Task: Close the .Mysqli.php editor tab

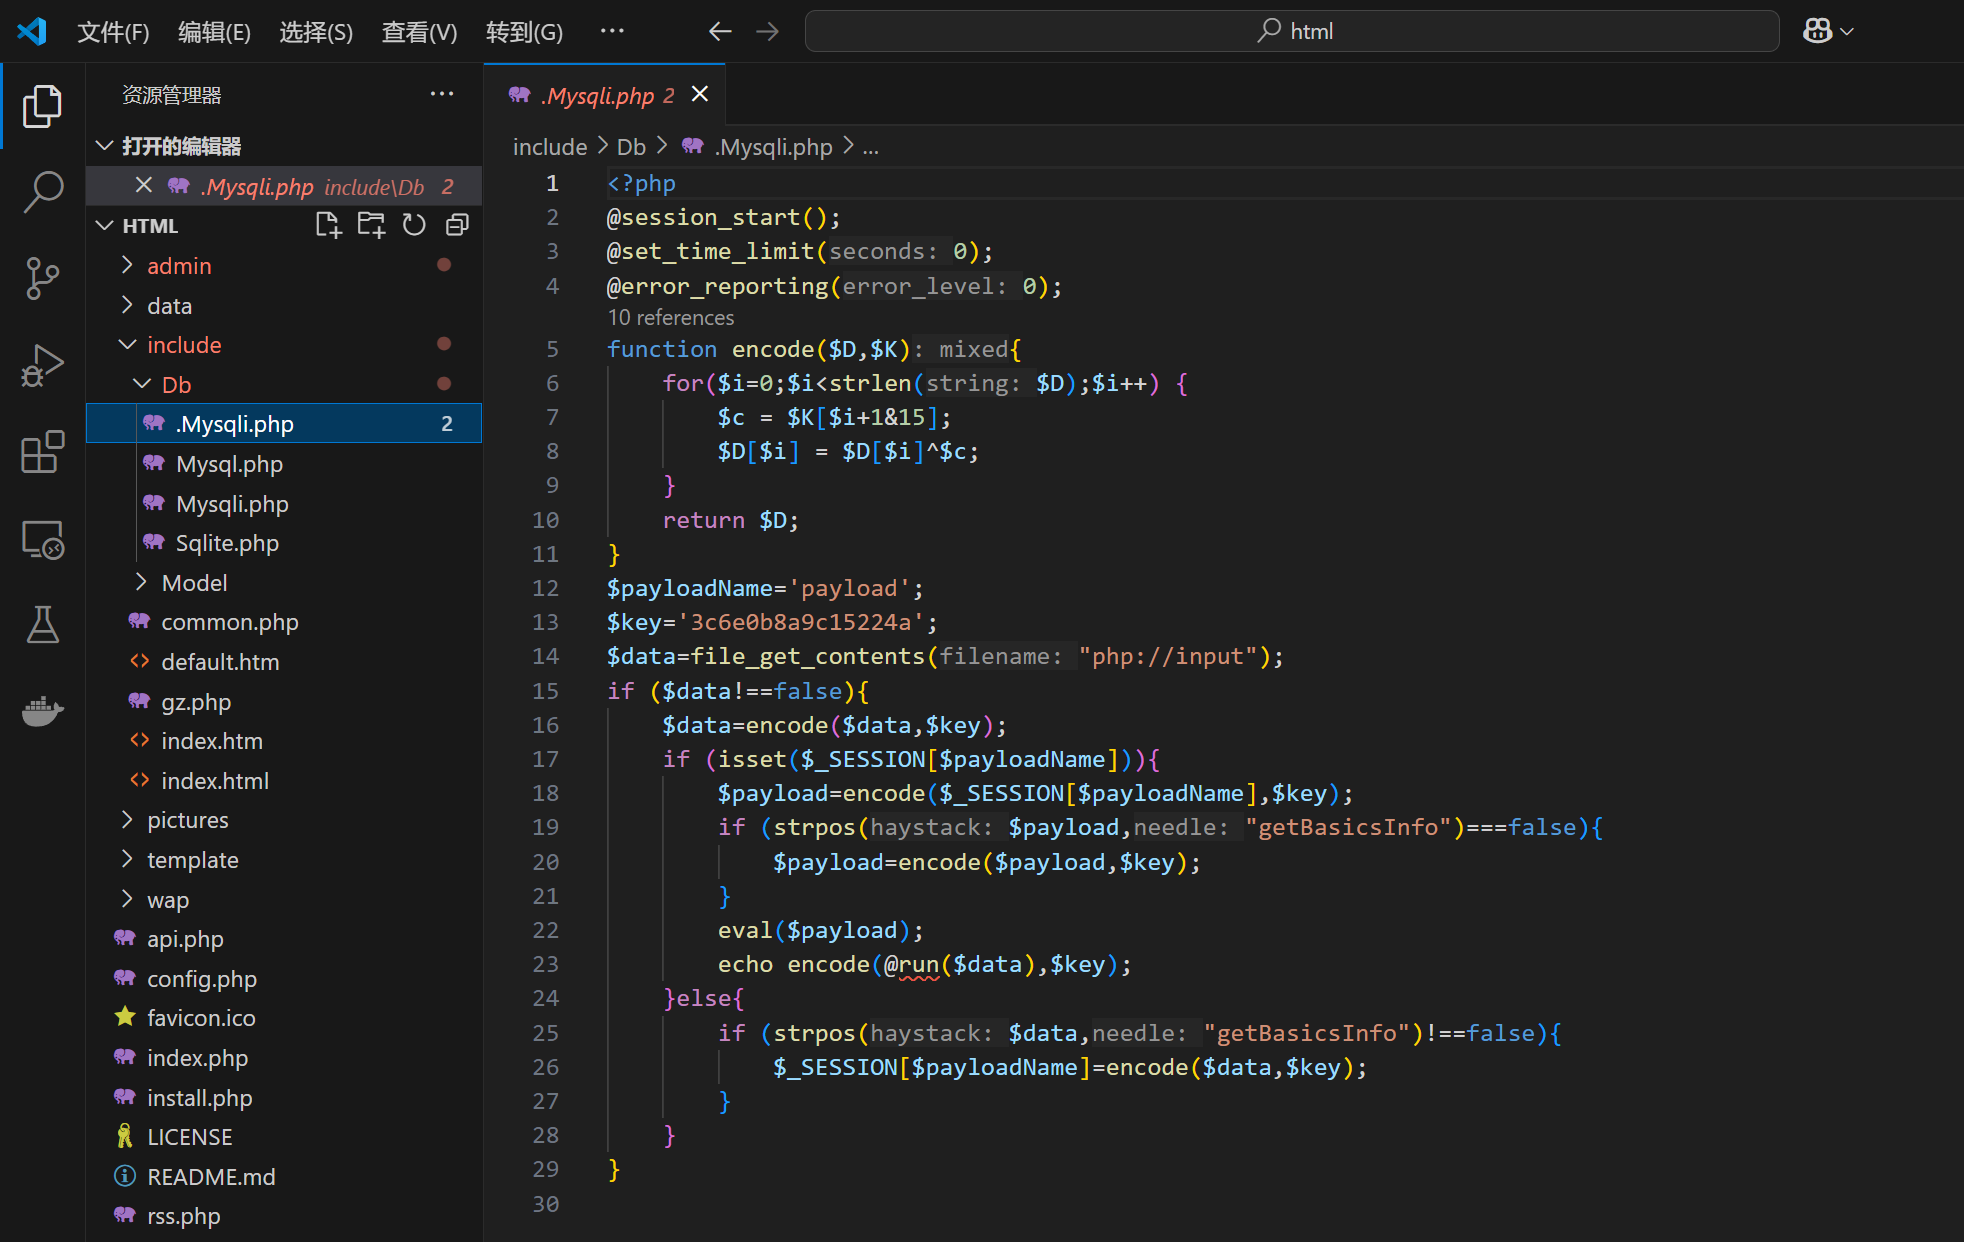Action: point(700,94)
